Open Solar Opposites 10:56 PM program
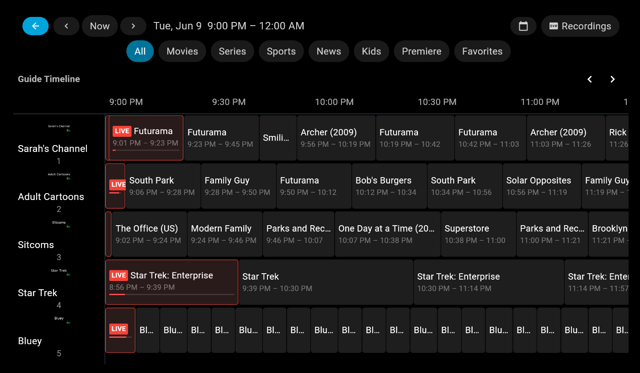 tap(542, 186)
